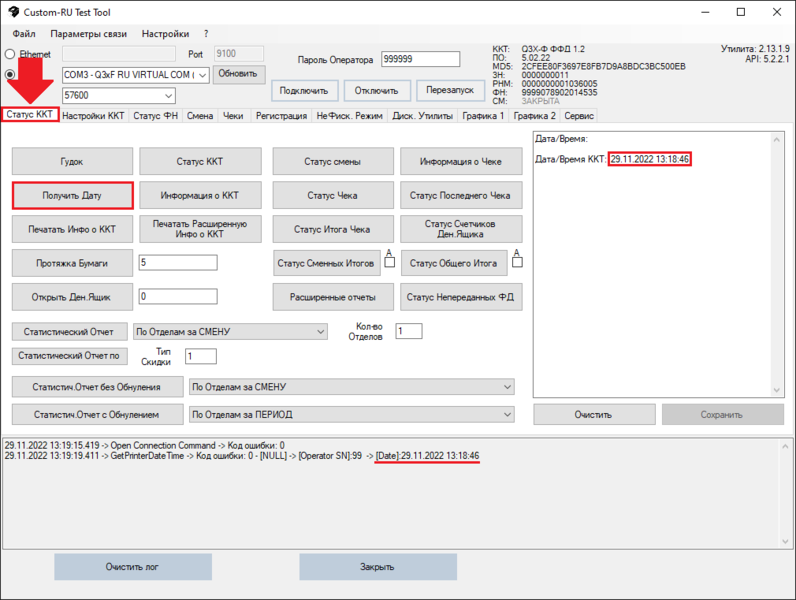Click the Custom-RU Test Tool title bar icon
796x600 pixels.
pyautogui.click(x=12, y=12)
